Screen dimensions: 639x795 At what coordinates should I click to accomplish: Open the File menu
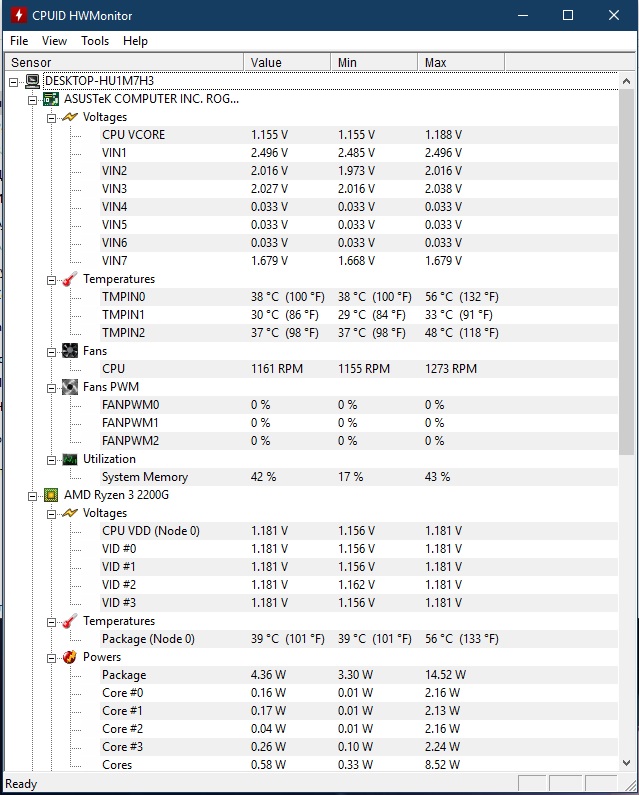[19, 41]
